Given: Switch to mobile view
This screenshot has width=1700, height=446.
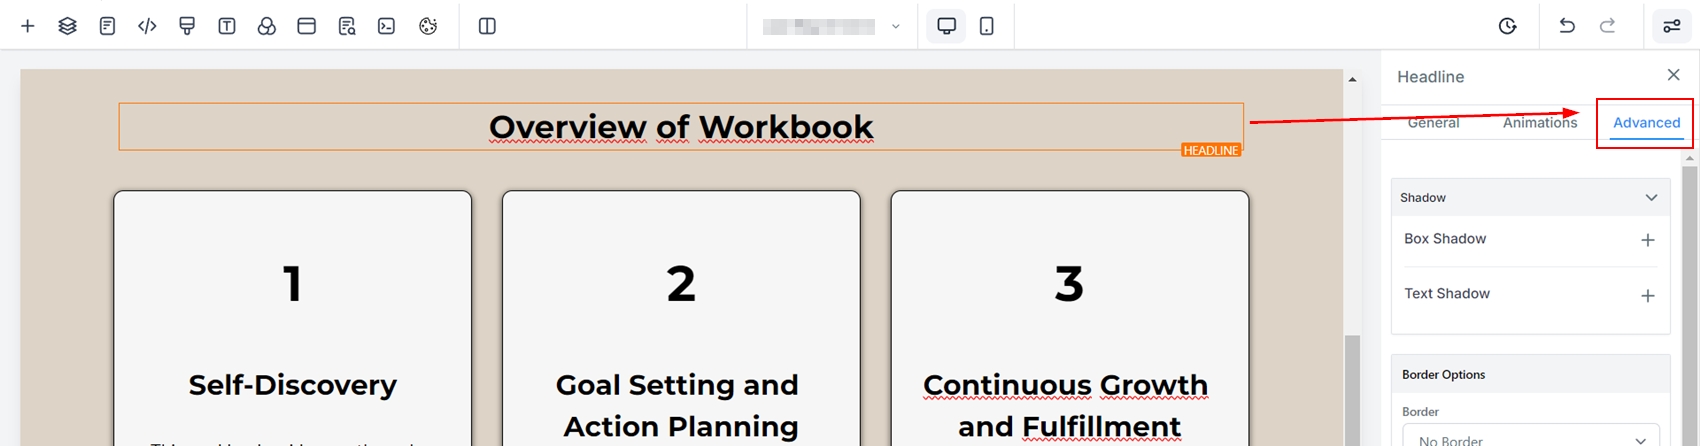Looking at the screenshot, I should coord(987,26).
